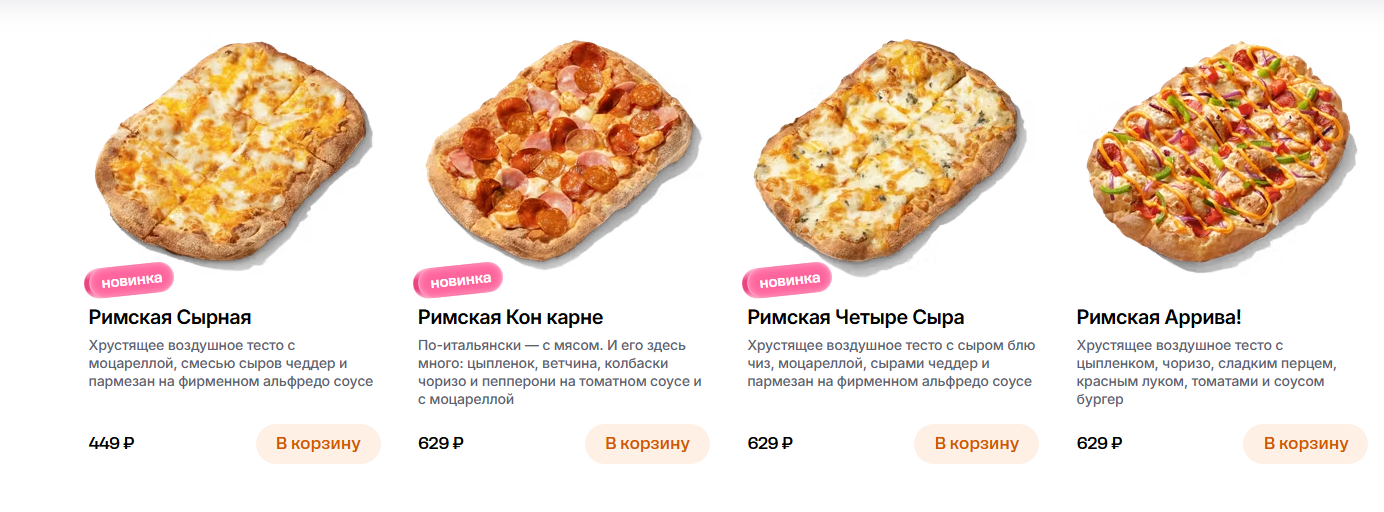Open the Римская Четыре Сыра title link
The height and width of the screenshot is (512, 1384).
point(856,318)
